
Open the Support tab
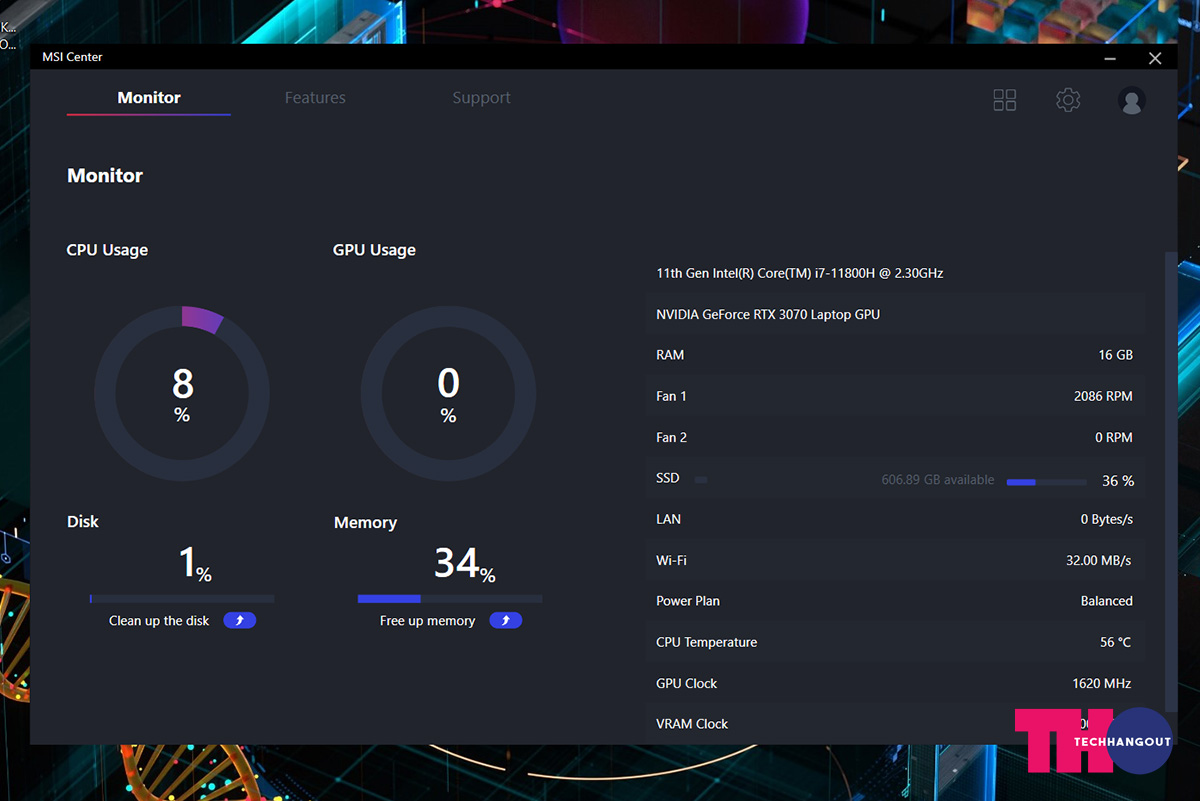pyautogui.click(x=481, y=98)
